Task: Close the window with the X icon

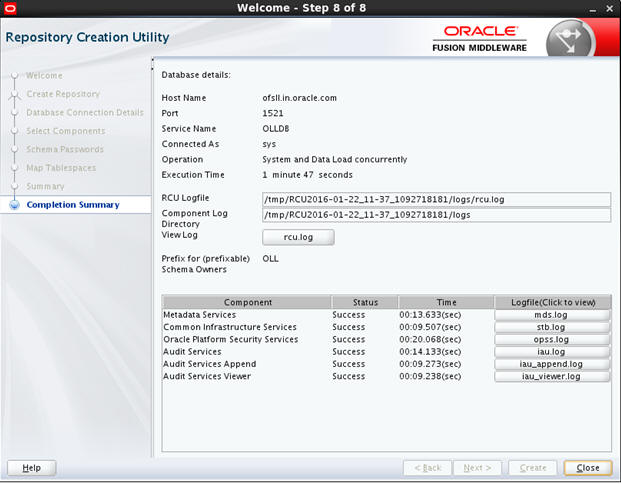Action: pos(610,8)
